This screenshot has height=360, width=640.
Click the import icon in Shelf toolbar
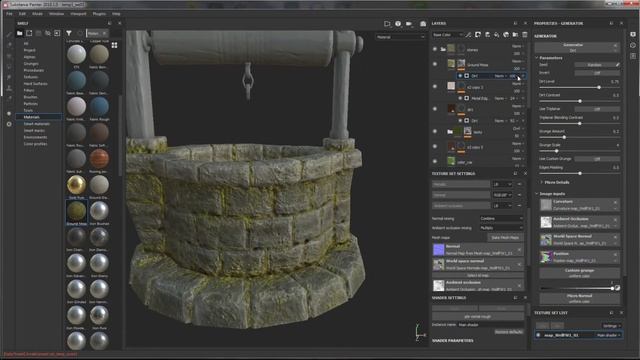pyautogui.click(x=57, y=33)
